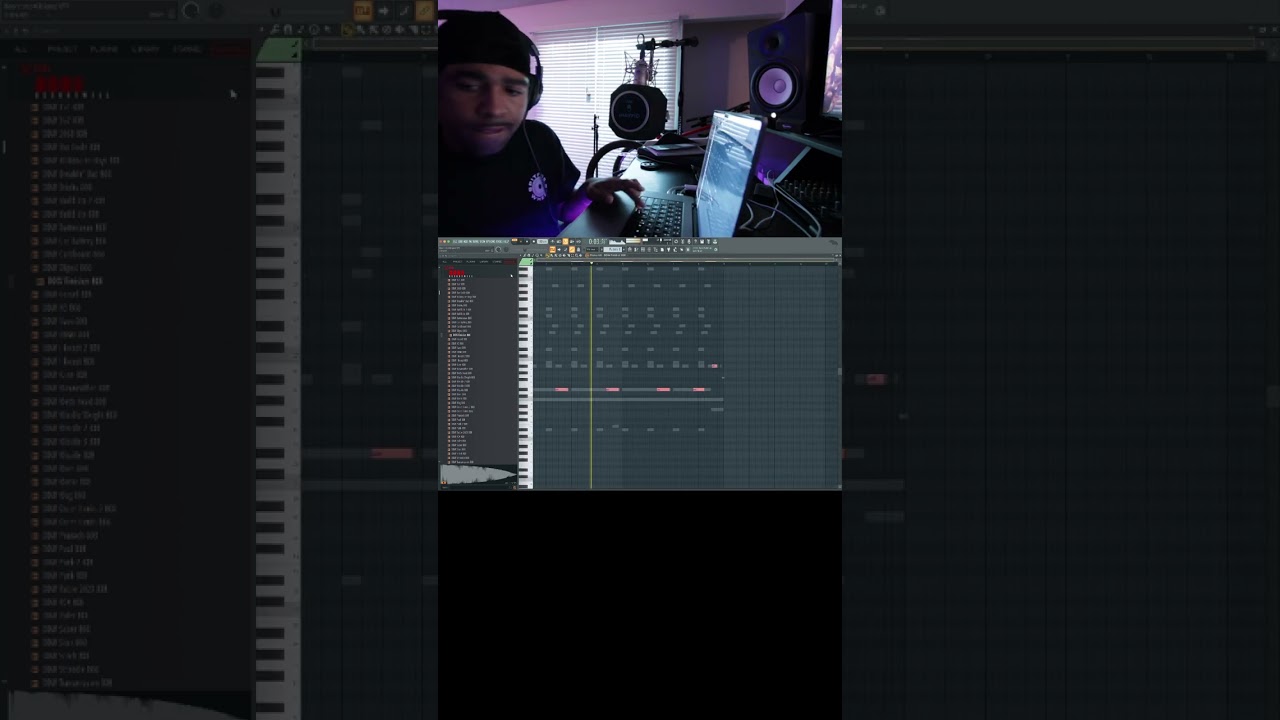Toggle the orange keyboard-to-piano icon in the sharp window's second row
1280x720 pixels.
552,249
